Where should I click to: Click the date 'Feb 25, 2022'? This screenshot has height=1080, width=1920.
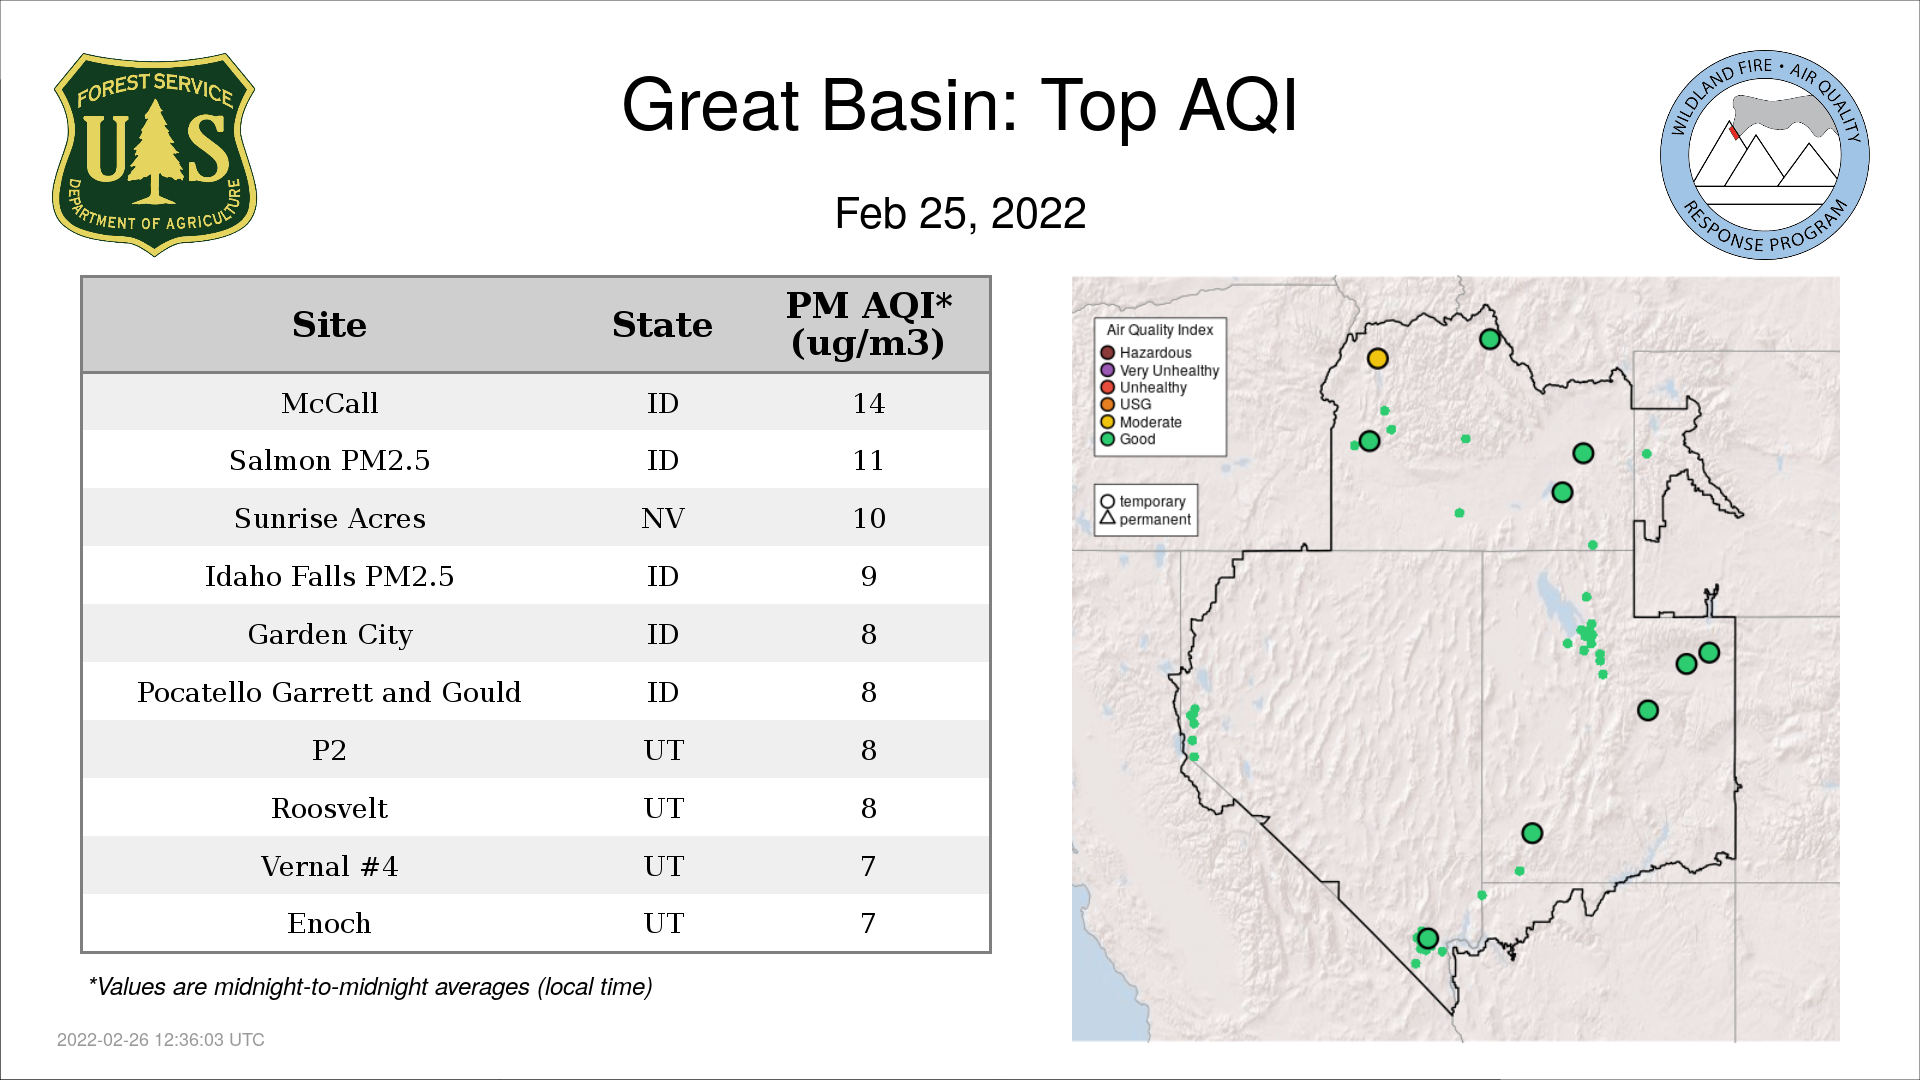pyautogui.click(x=960, y=213)
